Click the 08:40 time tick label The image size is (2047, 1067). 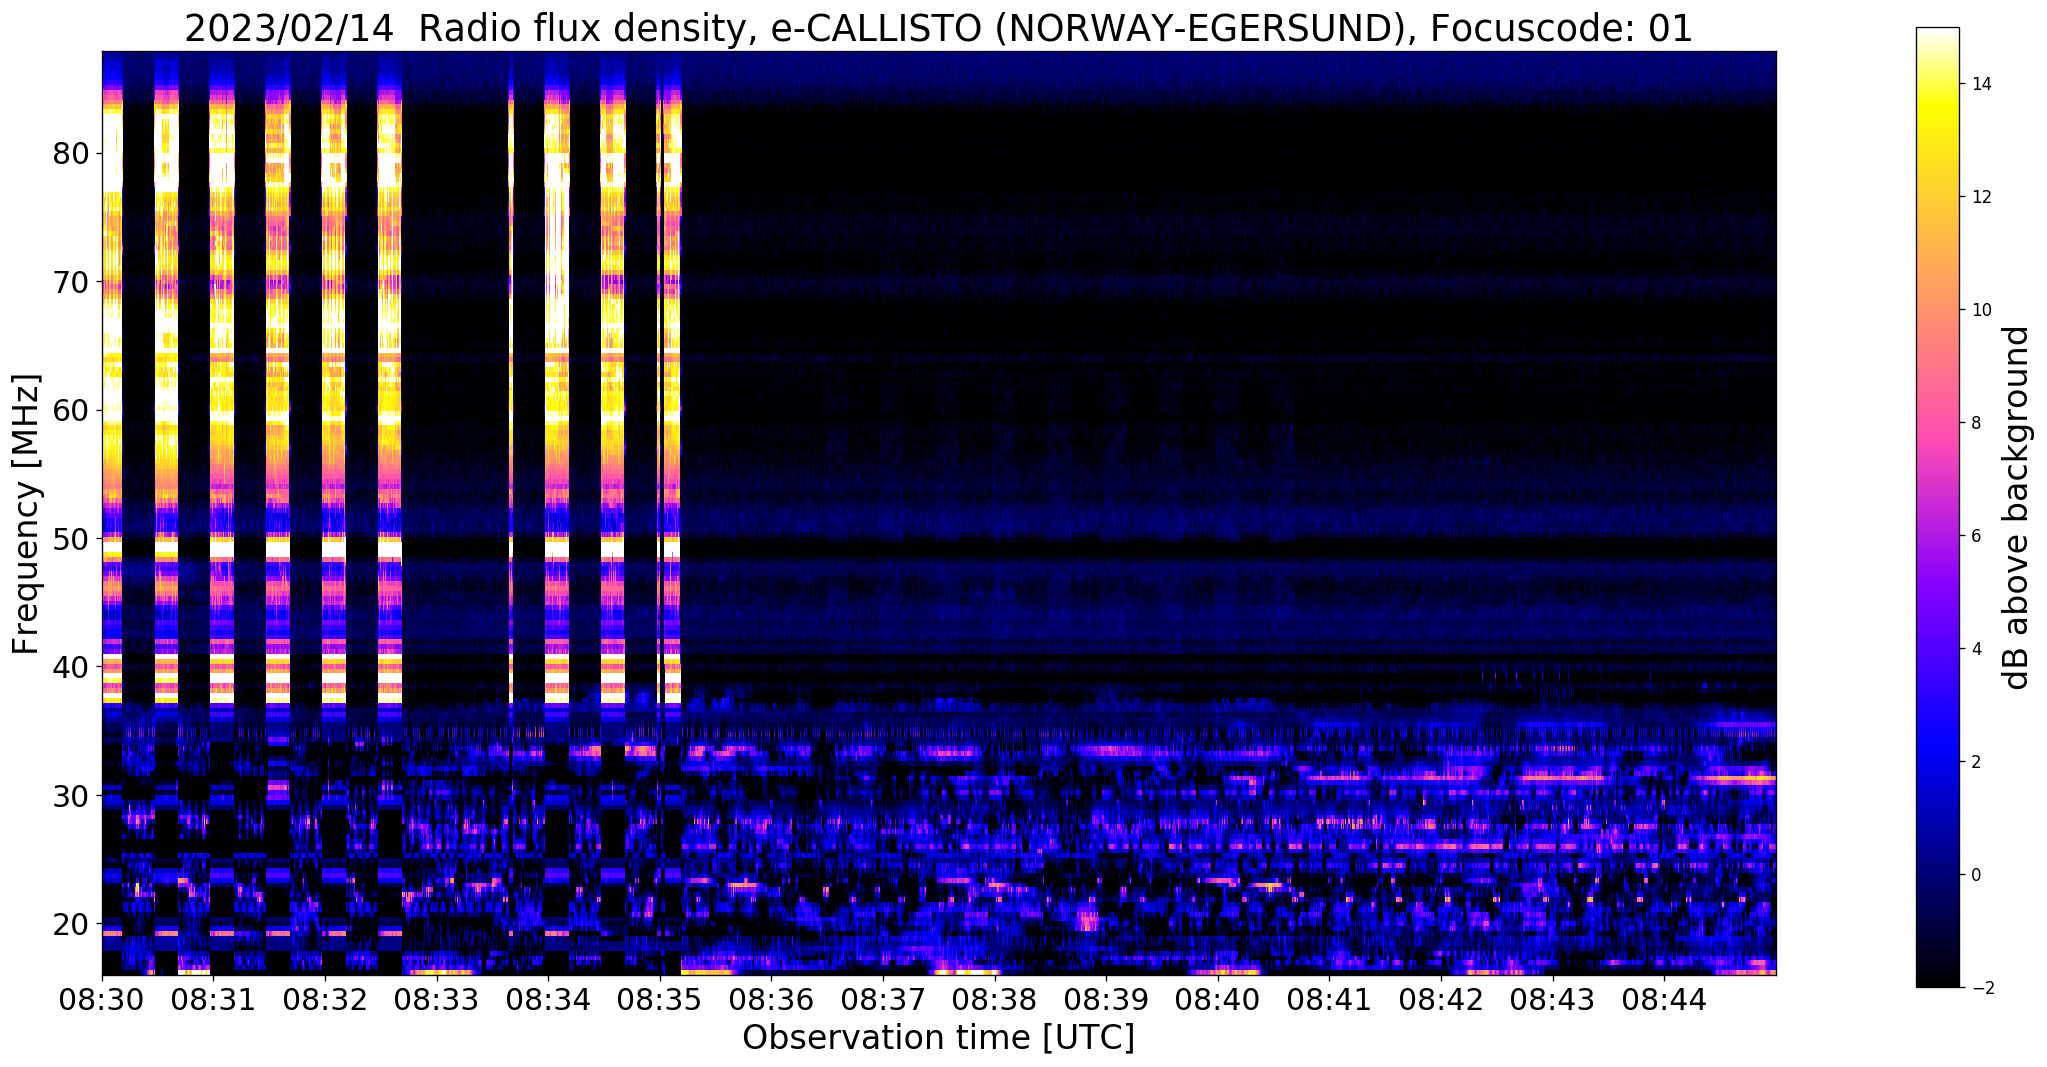click(x=1218, y=1000)
